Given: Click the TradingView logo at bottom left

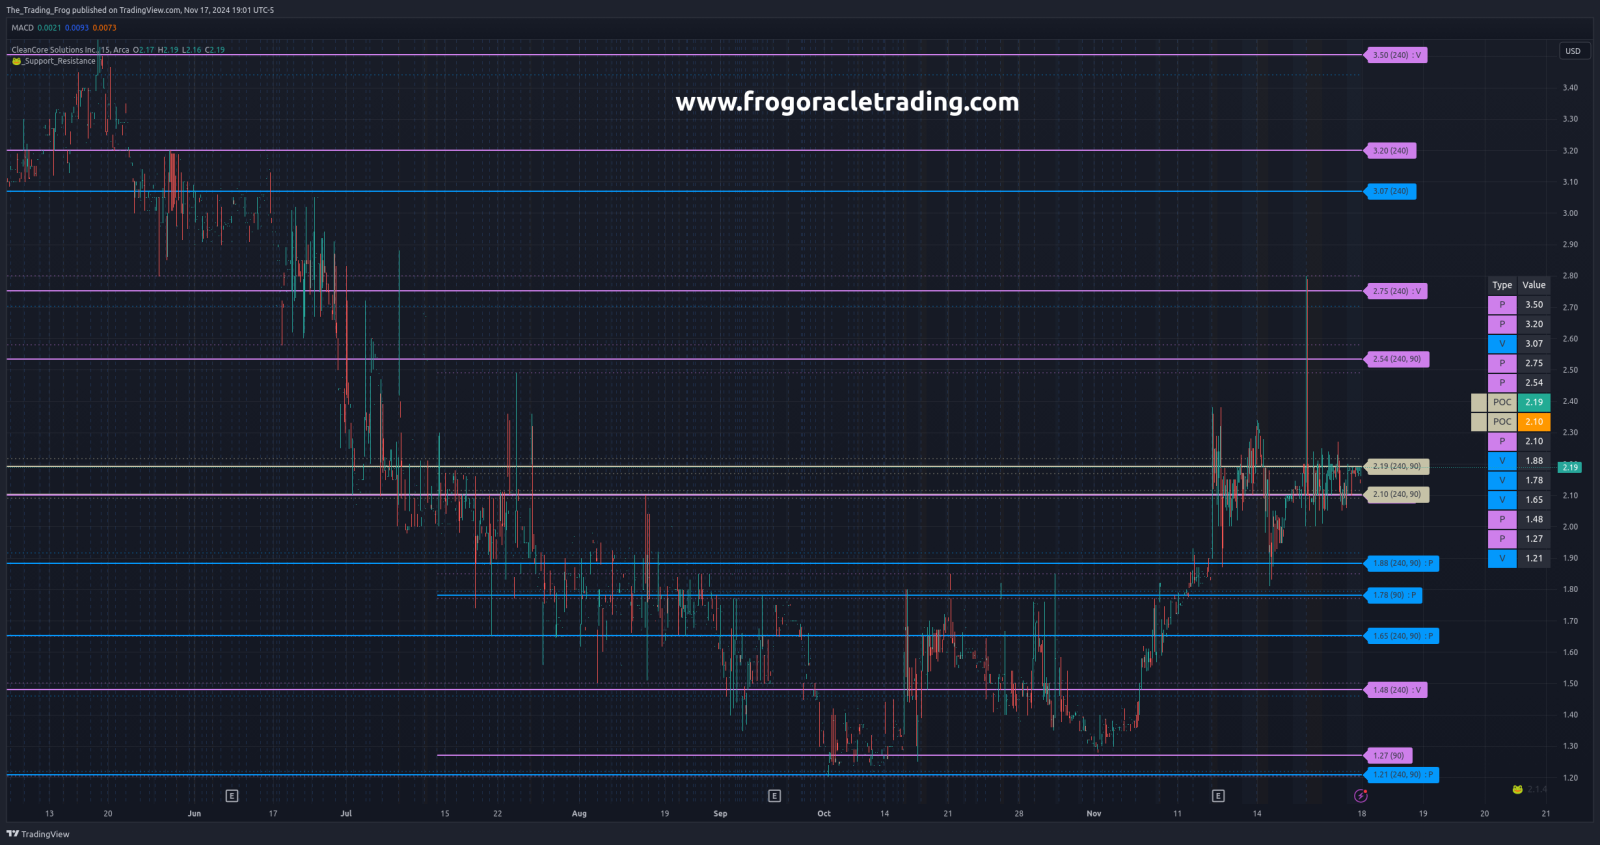Looking at the screenshot, I should click(x=38, y=834).
